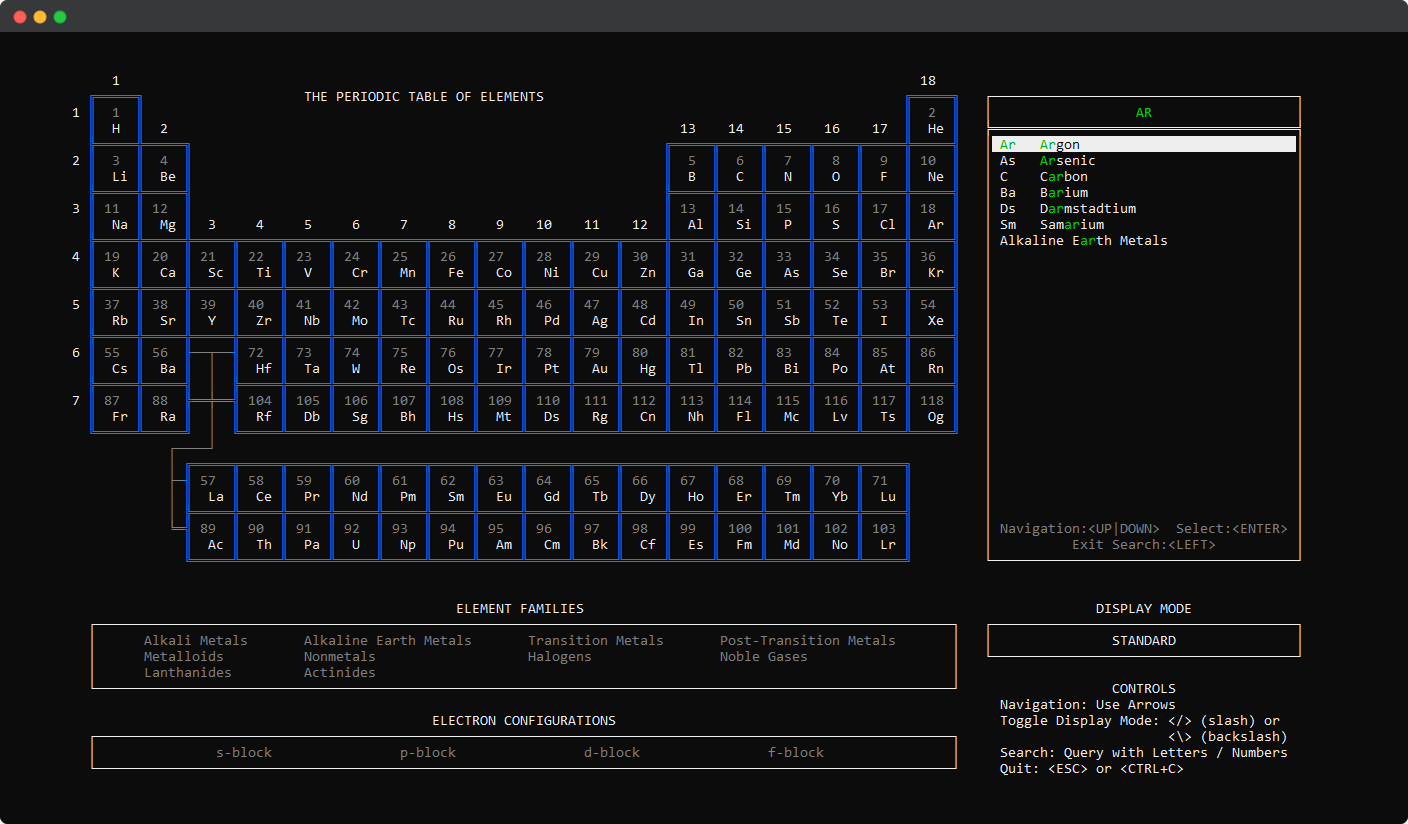Viewport: 1408px width, 824px height.
Task: Select Hydrogen from the periodic table
Action: click(x=115, y=120)
